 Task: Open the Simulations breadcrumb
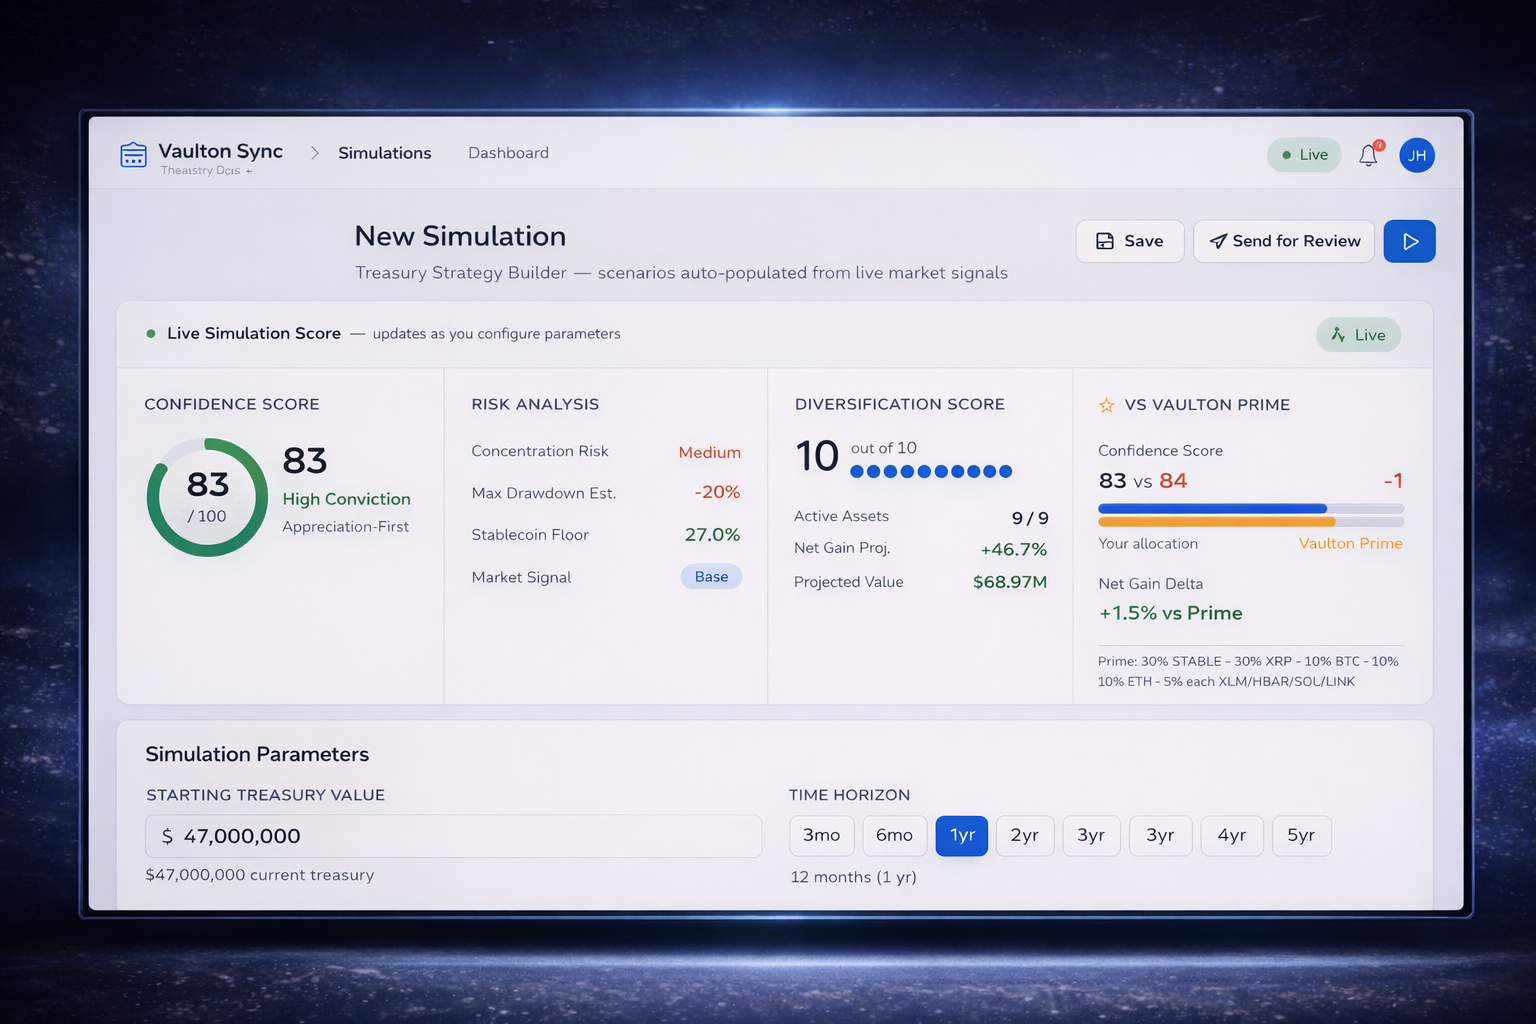coord(384,153)
